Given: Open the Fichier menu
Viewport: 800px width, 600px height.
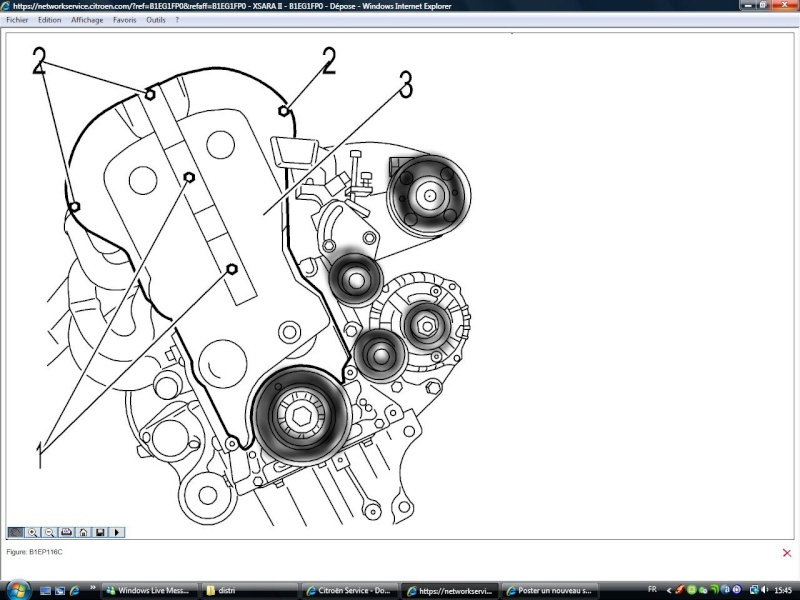Looking at the screenshot, I should [x=19, y=19].
